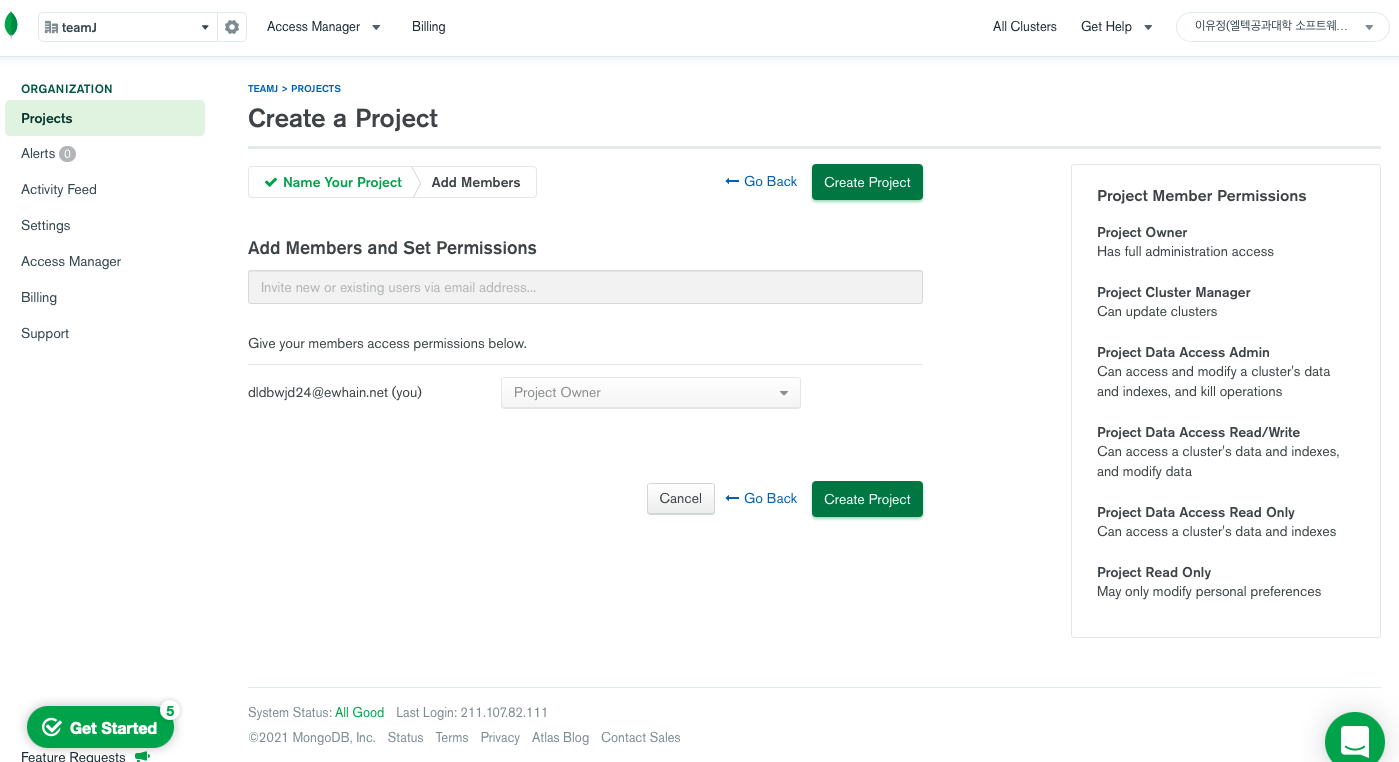The image size is (1399, 762).
Task: Click the Project Cluster Manager permission heading
Action: [1174, 292]
